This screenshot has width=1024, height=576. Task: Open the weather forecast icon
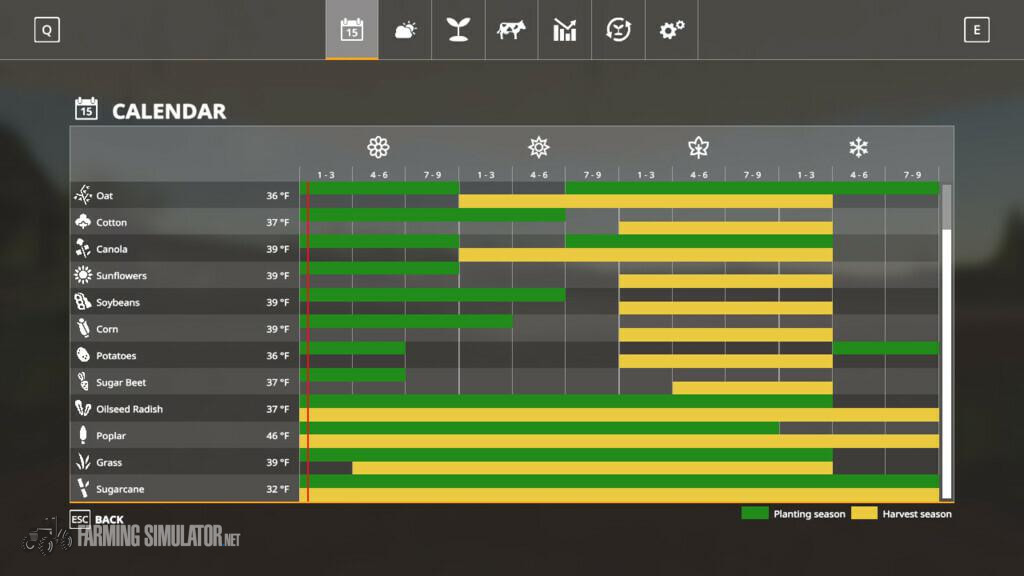click(405, 30)
